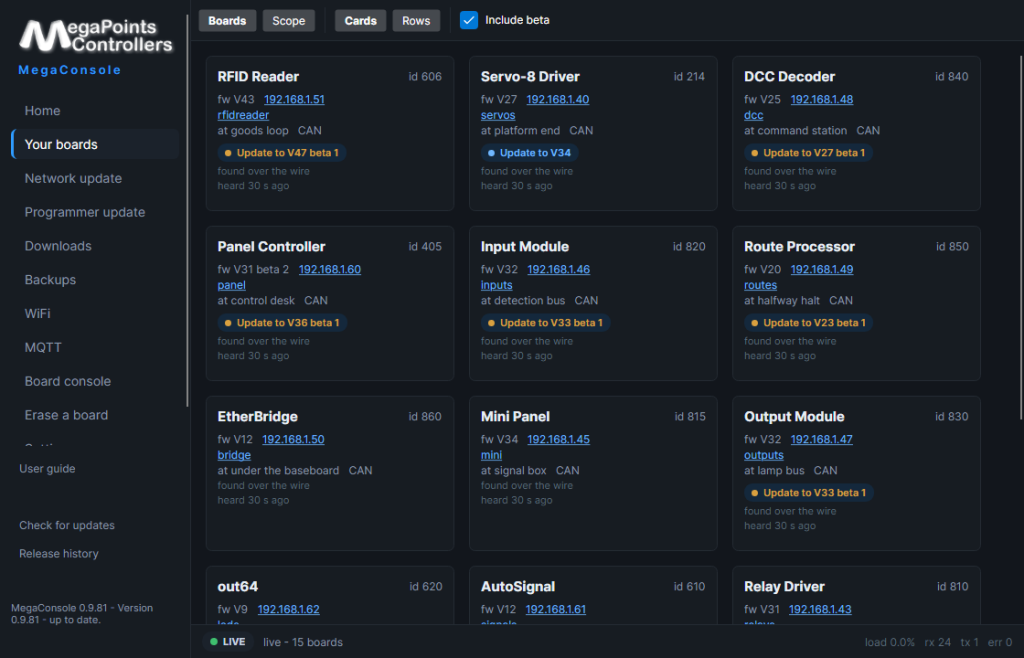
Task: Open the outputs hostname link
Action: click(763, 455)
